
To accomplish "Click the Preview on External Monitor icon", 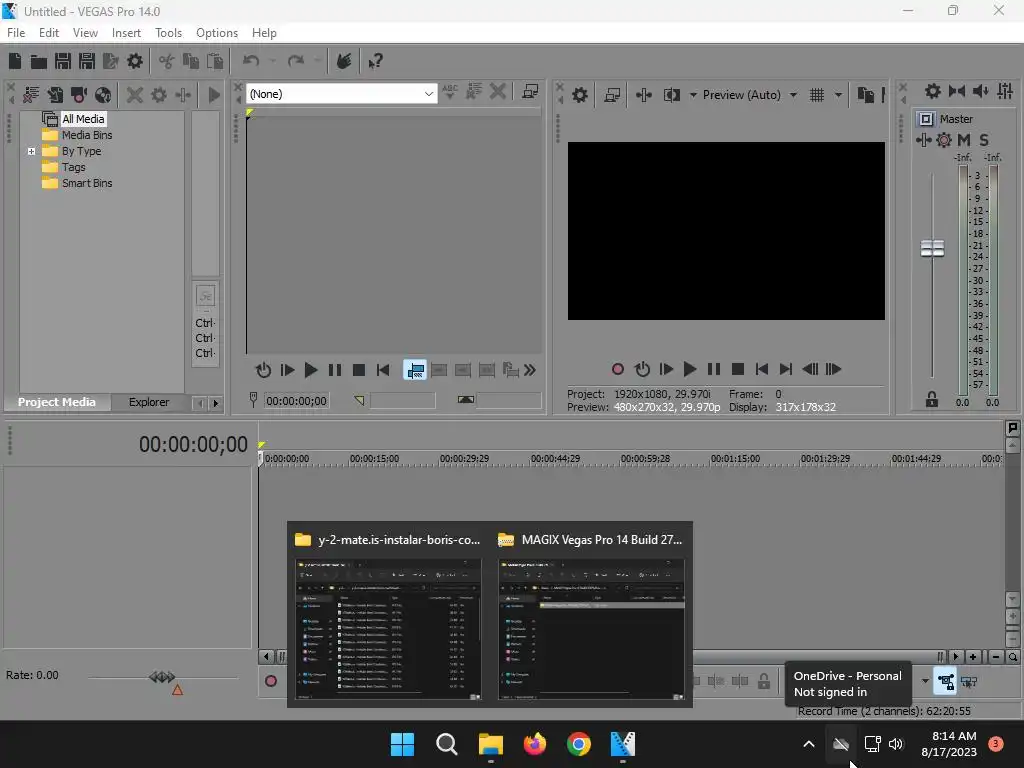I will pos(612,95).
